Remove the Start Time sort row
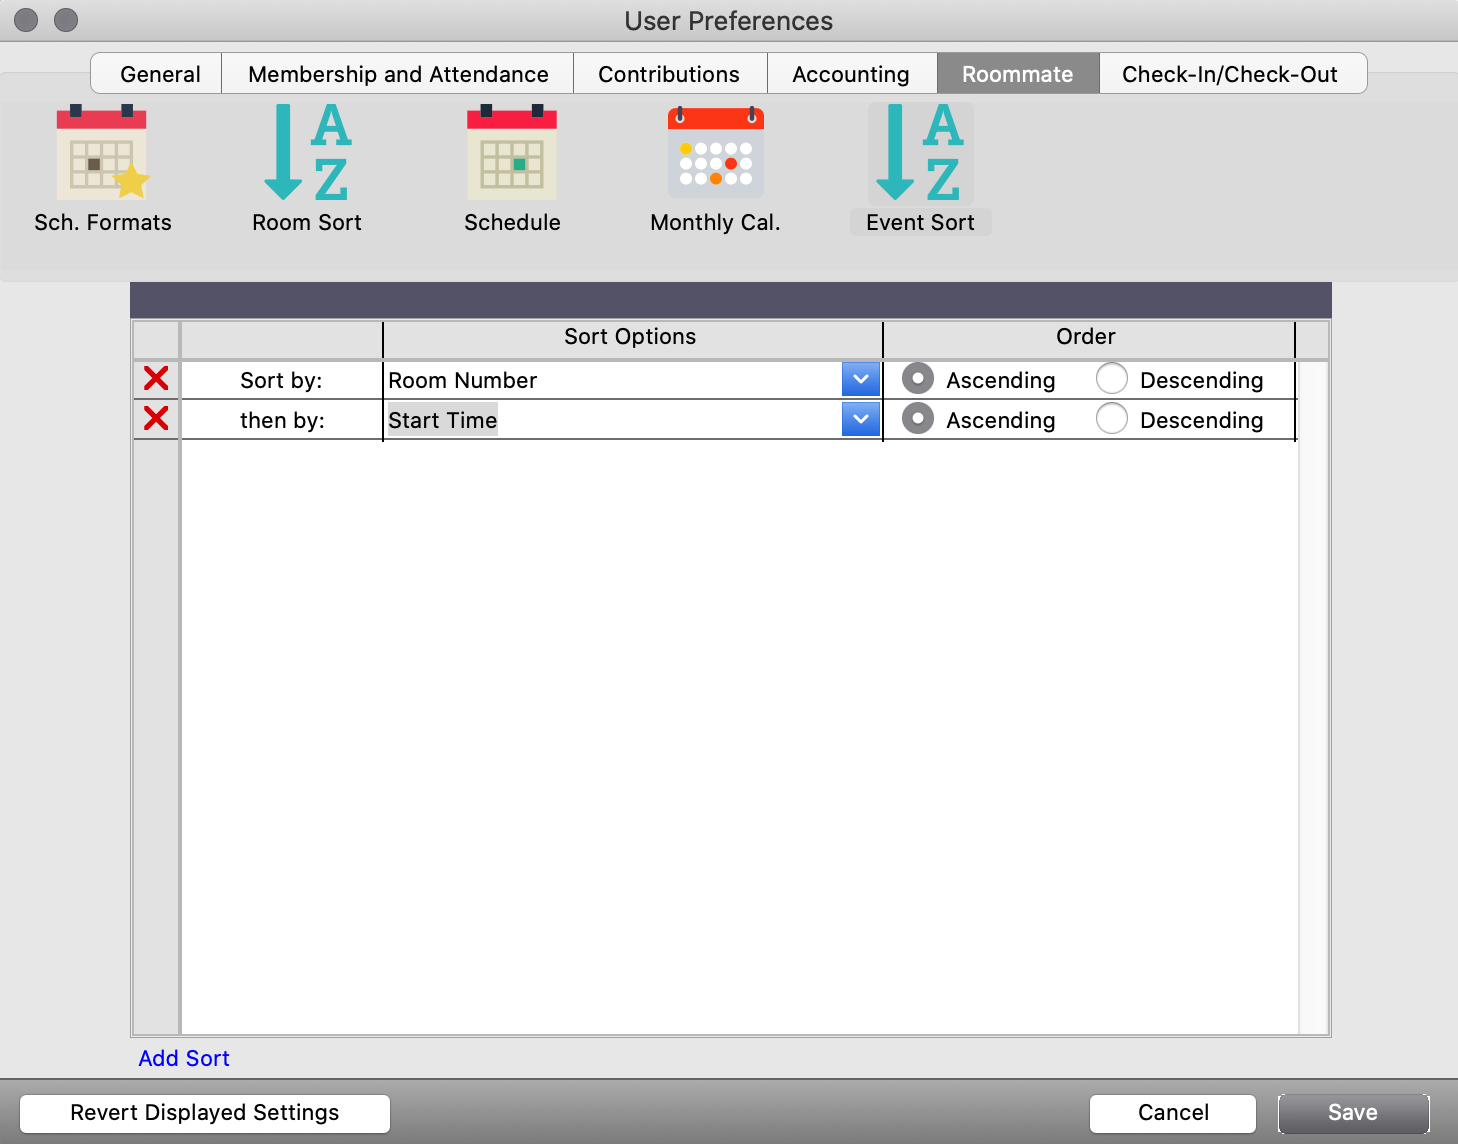 pos(156,419)
